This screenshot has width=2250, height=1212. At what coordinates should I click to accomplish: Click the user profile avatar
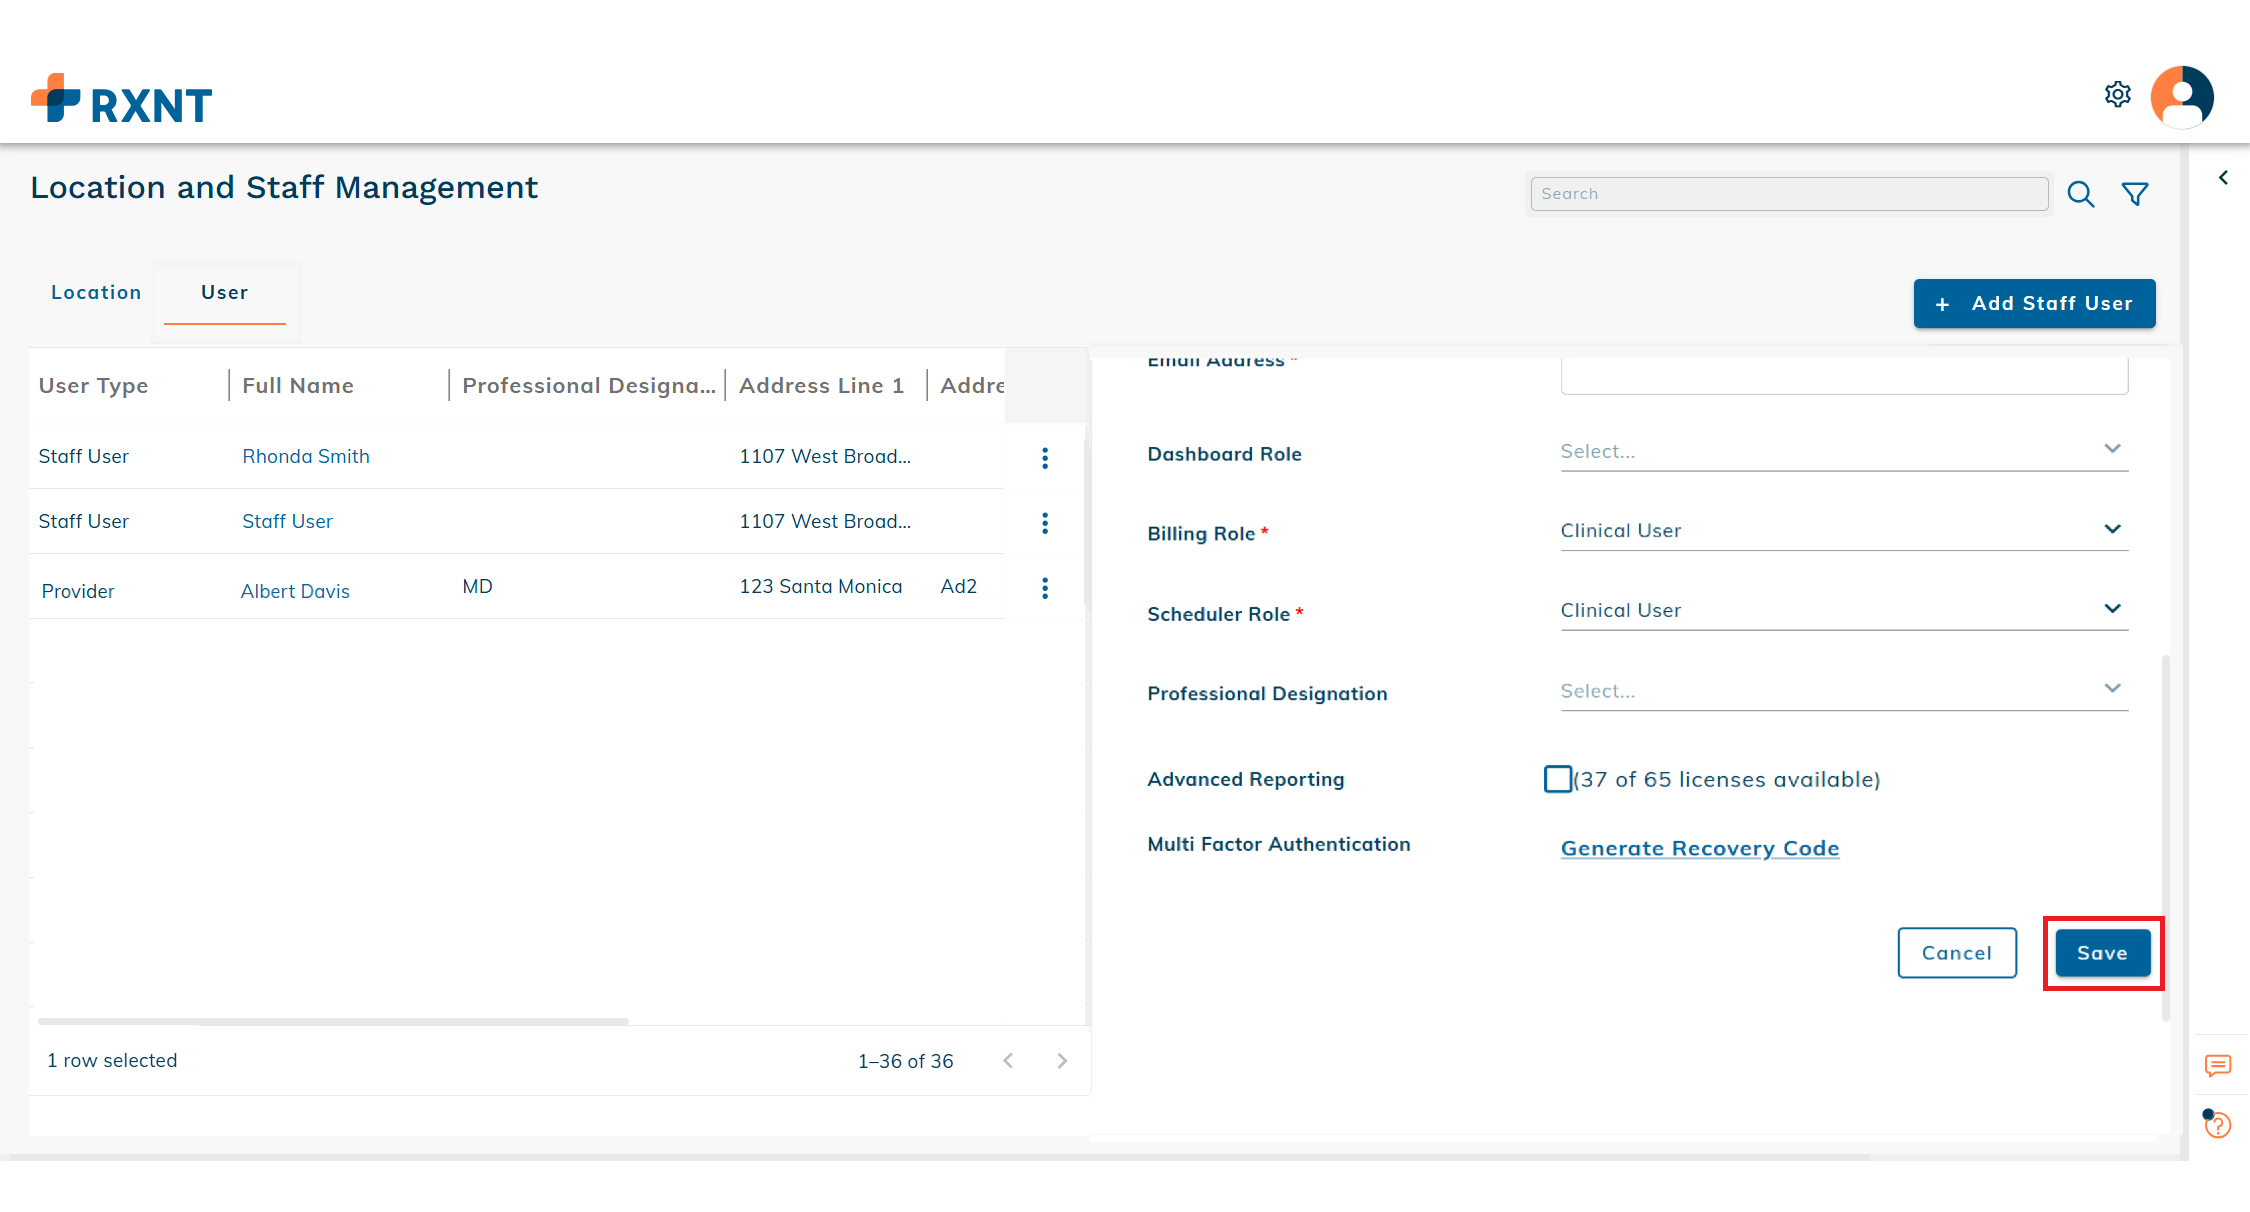point(2182,97)
